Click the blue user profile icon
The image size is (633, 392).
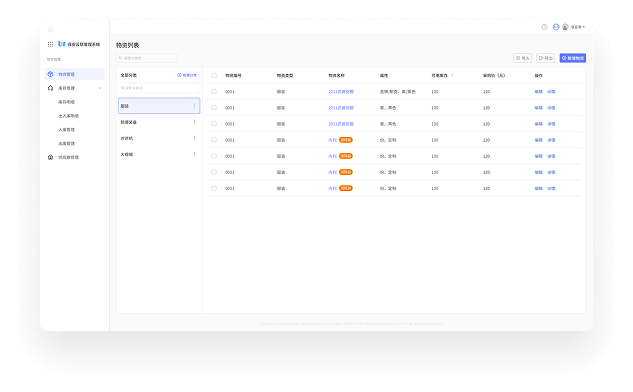point(556,27)
